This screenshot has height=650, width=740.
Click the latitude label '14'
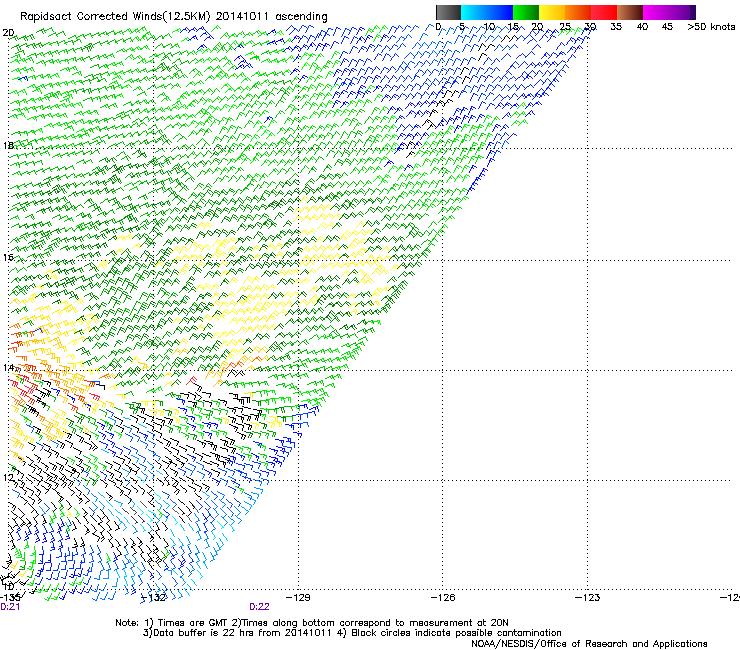click(8, 367)
